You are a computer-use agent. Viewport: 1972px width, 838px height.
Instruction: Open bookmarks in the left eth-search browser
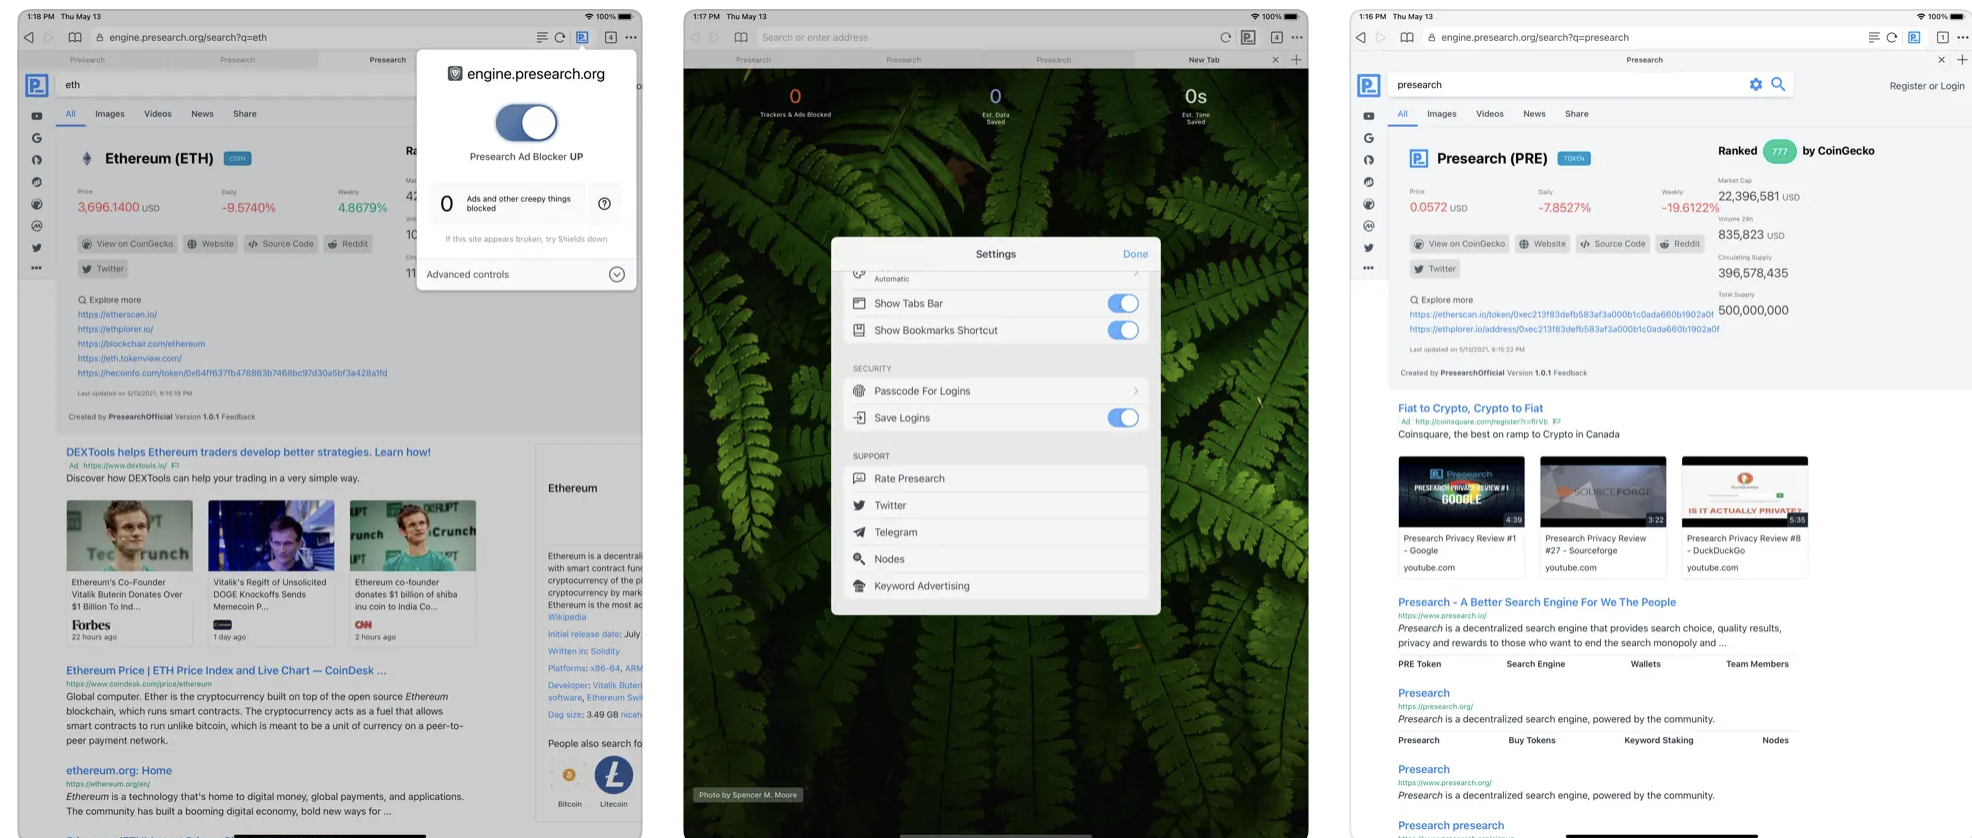(x=75, y=38)
